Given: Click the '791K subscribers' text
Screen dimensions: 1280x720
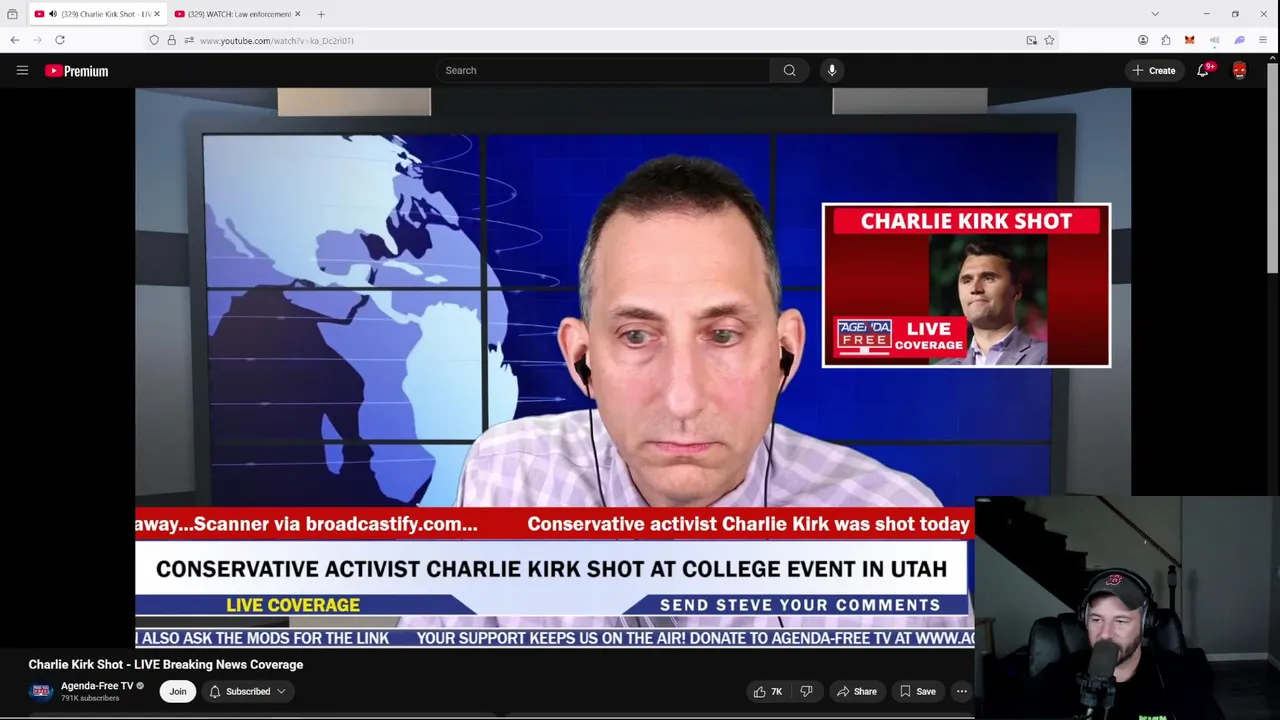Looking at the screenshot, I should [90, 698].
